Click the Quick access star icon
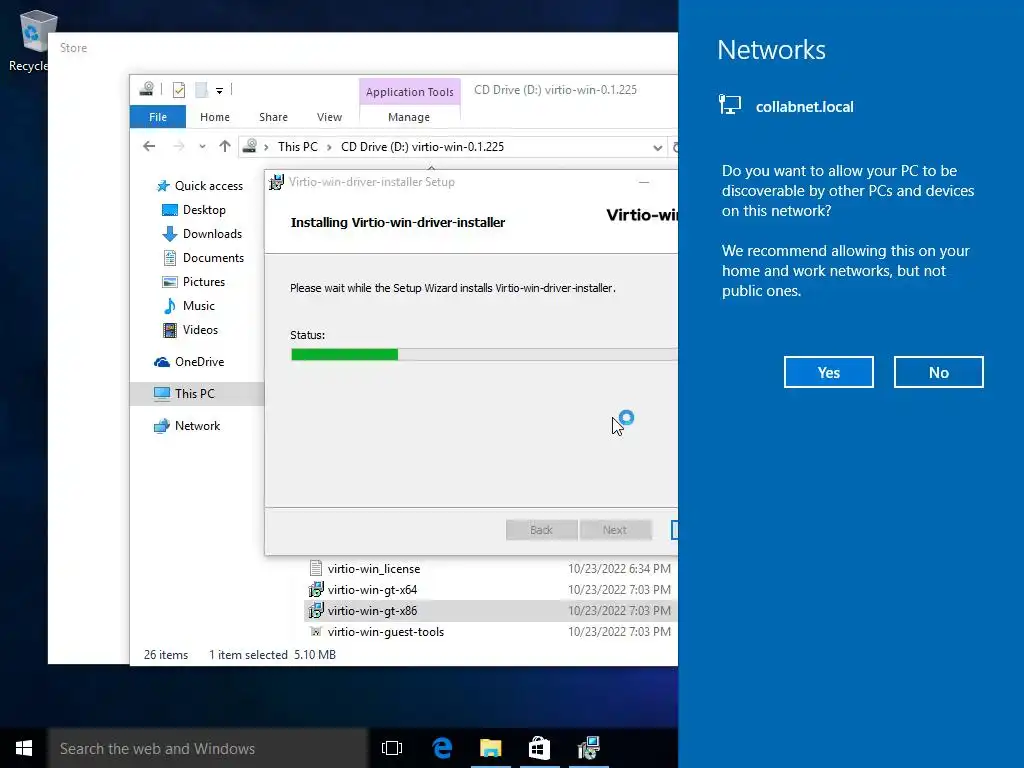Viewport: 1024px width, 768px height. point(163,186)
